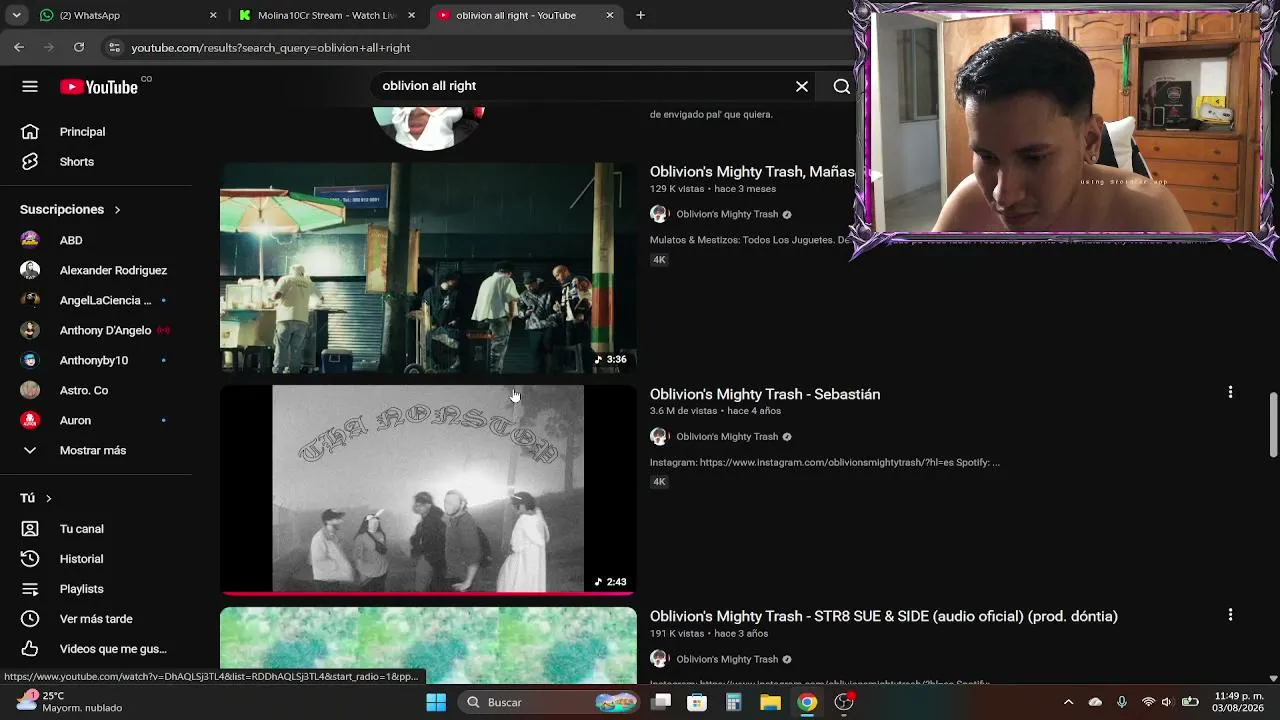Click the YouTube logo

[99, 87]
